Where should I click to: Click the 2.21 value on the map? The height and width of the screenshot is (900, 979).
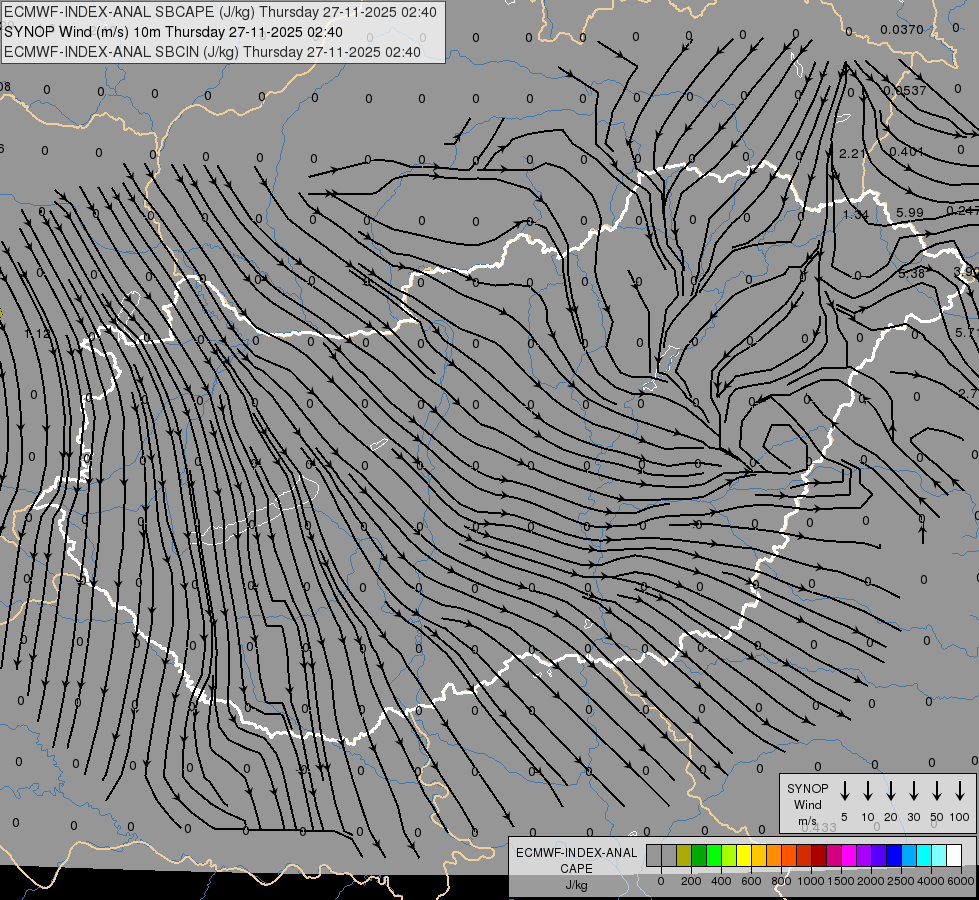point(852,153)
